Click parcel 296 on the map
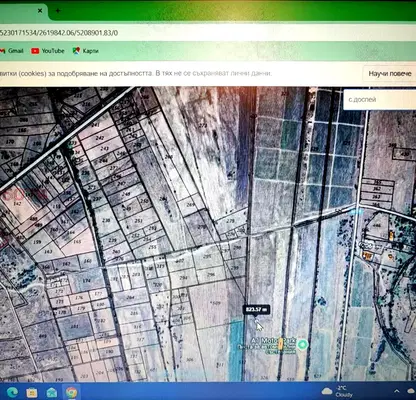 (211, 275)
